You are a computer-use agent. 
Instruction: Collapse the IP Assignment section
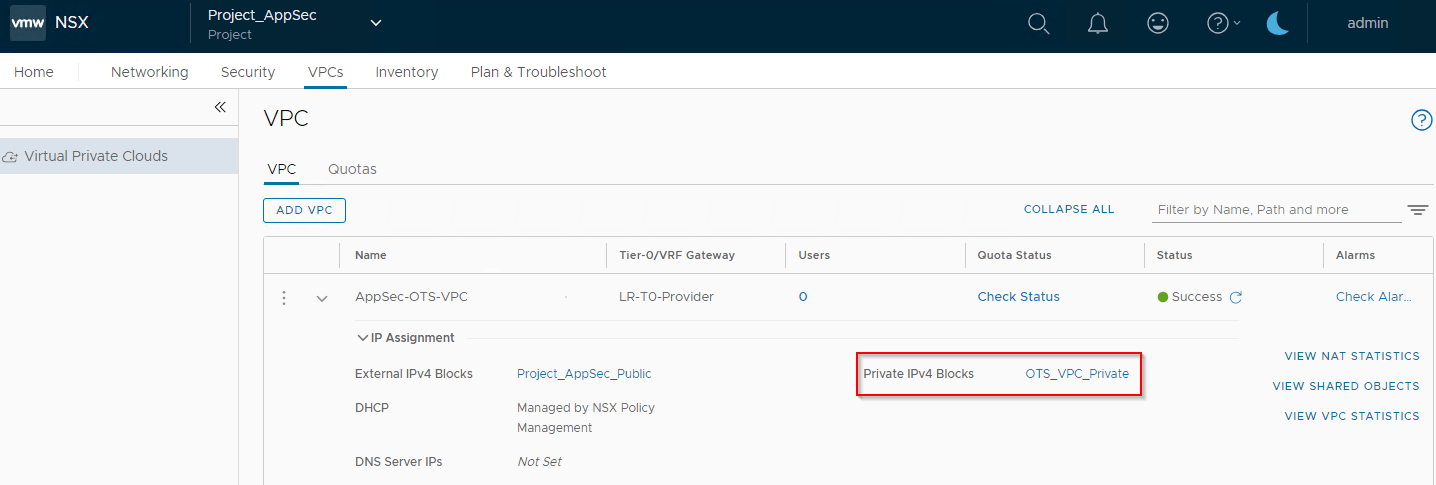363,338
